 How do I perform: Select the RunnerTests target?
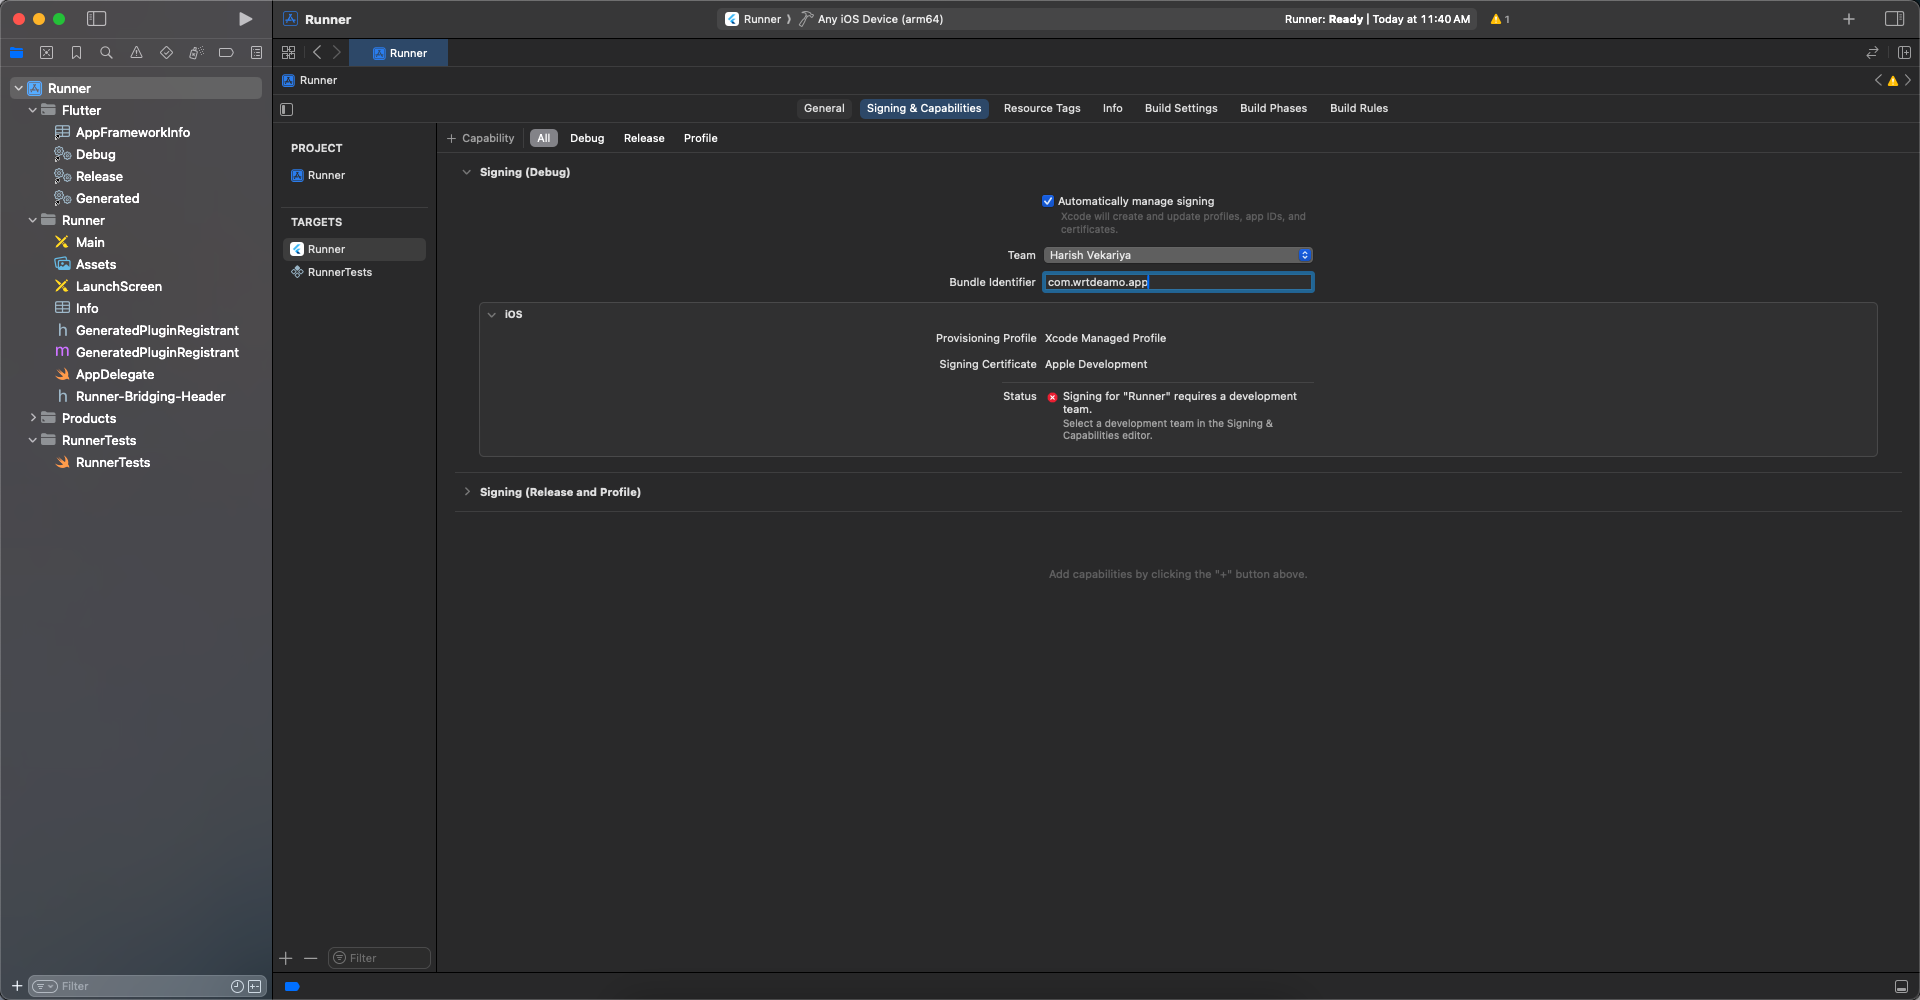point(355,272)
